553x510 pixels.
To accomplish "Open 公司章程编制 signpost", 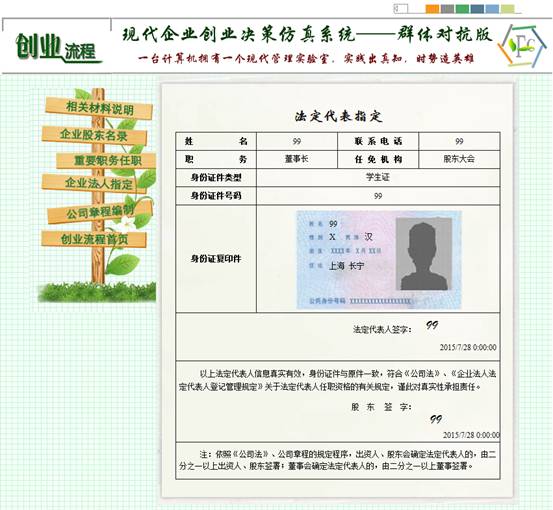I will tap(100, 212).
